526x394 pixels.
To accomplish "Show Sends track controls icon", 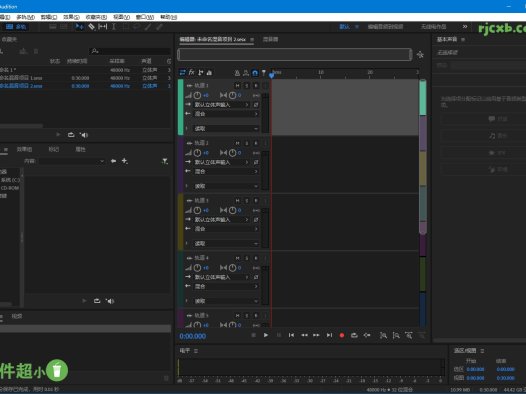I will click(201, 72).
